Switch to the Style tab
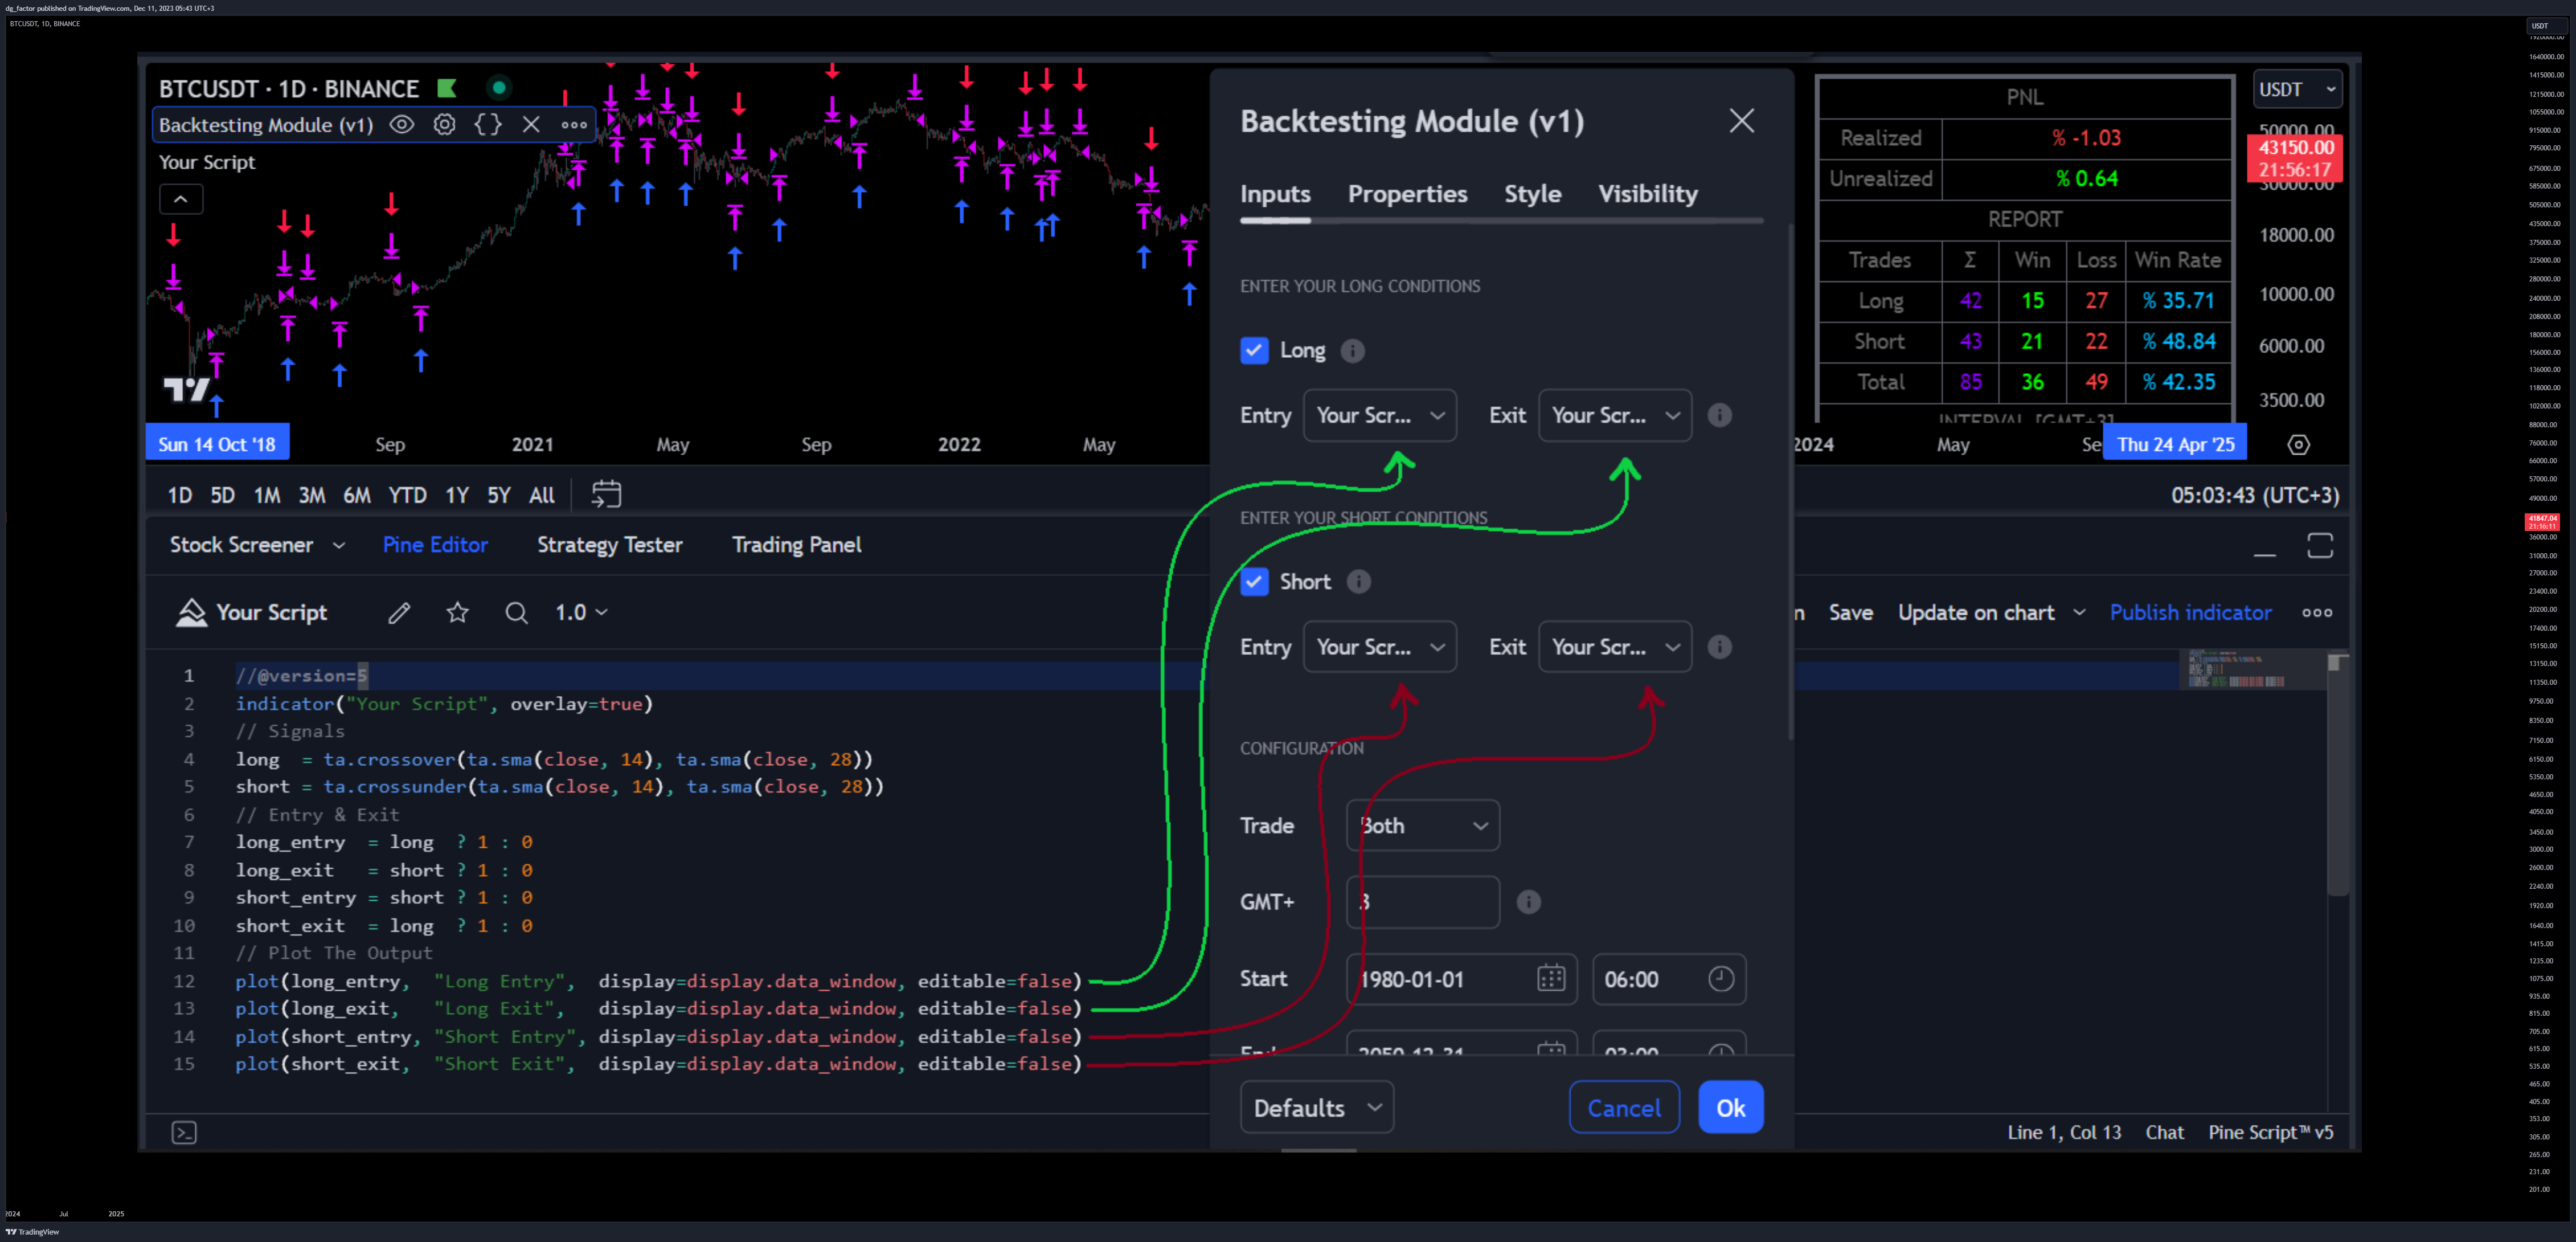 pyautogui.click(x=1532, y=194)
